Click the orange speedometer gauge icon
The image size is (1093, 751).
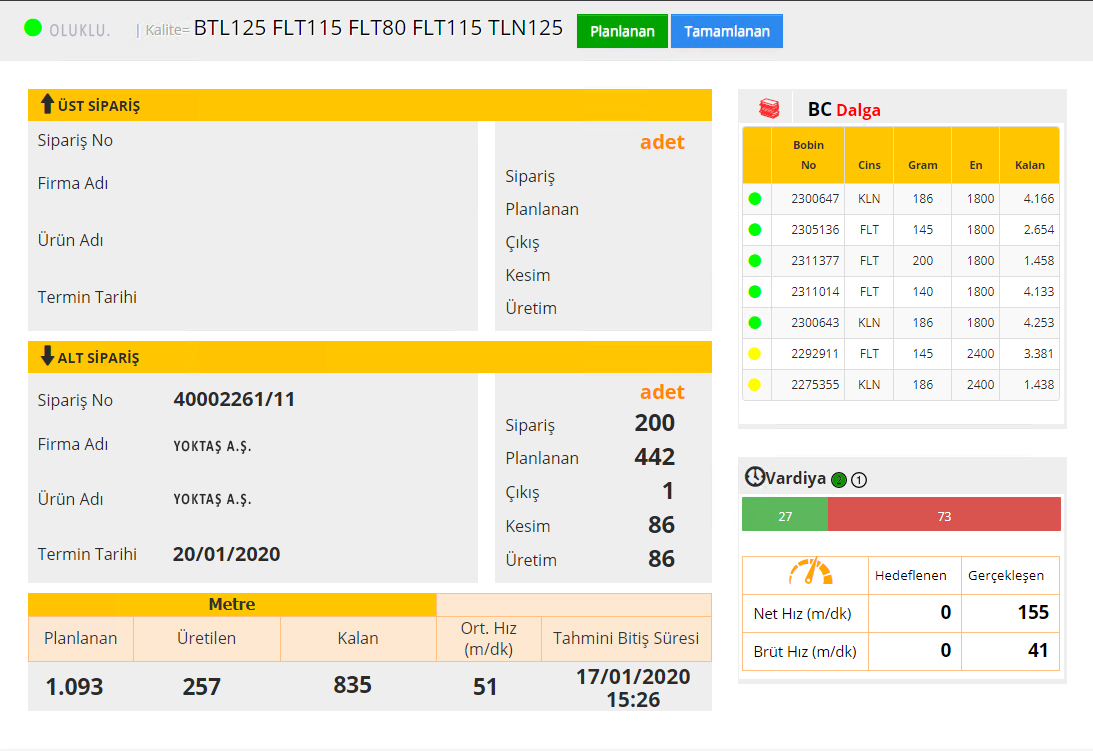click(x=809, y=573)
